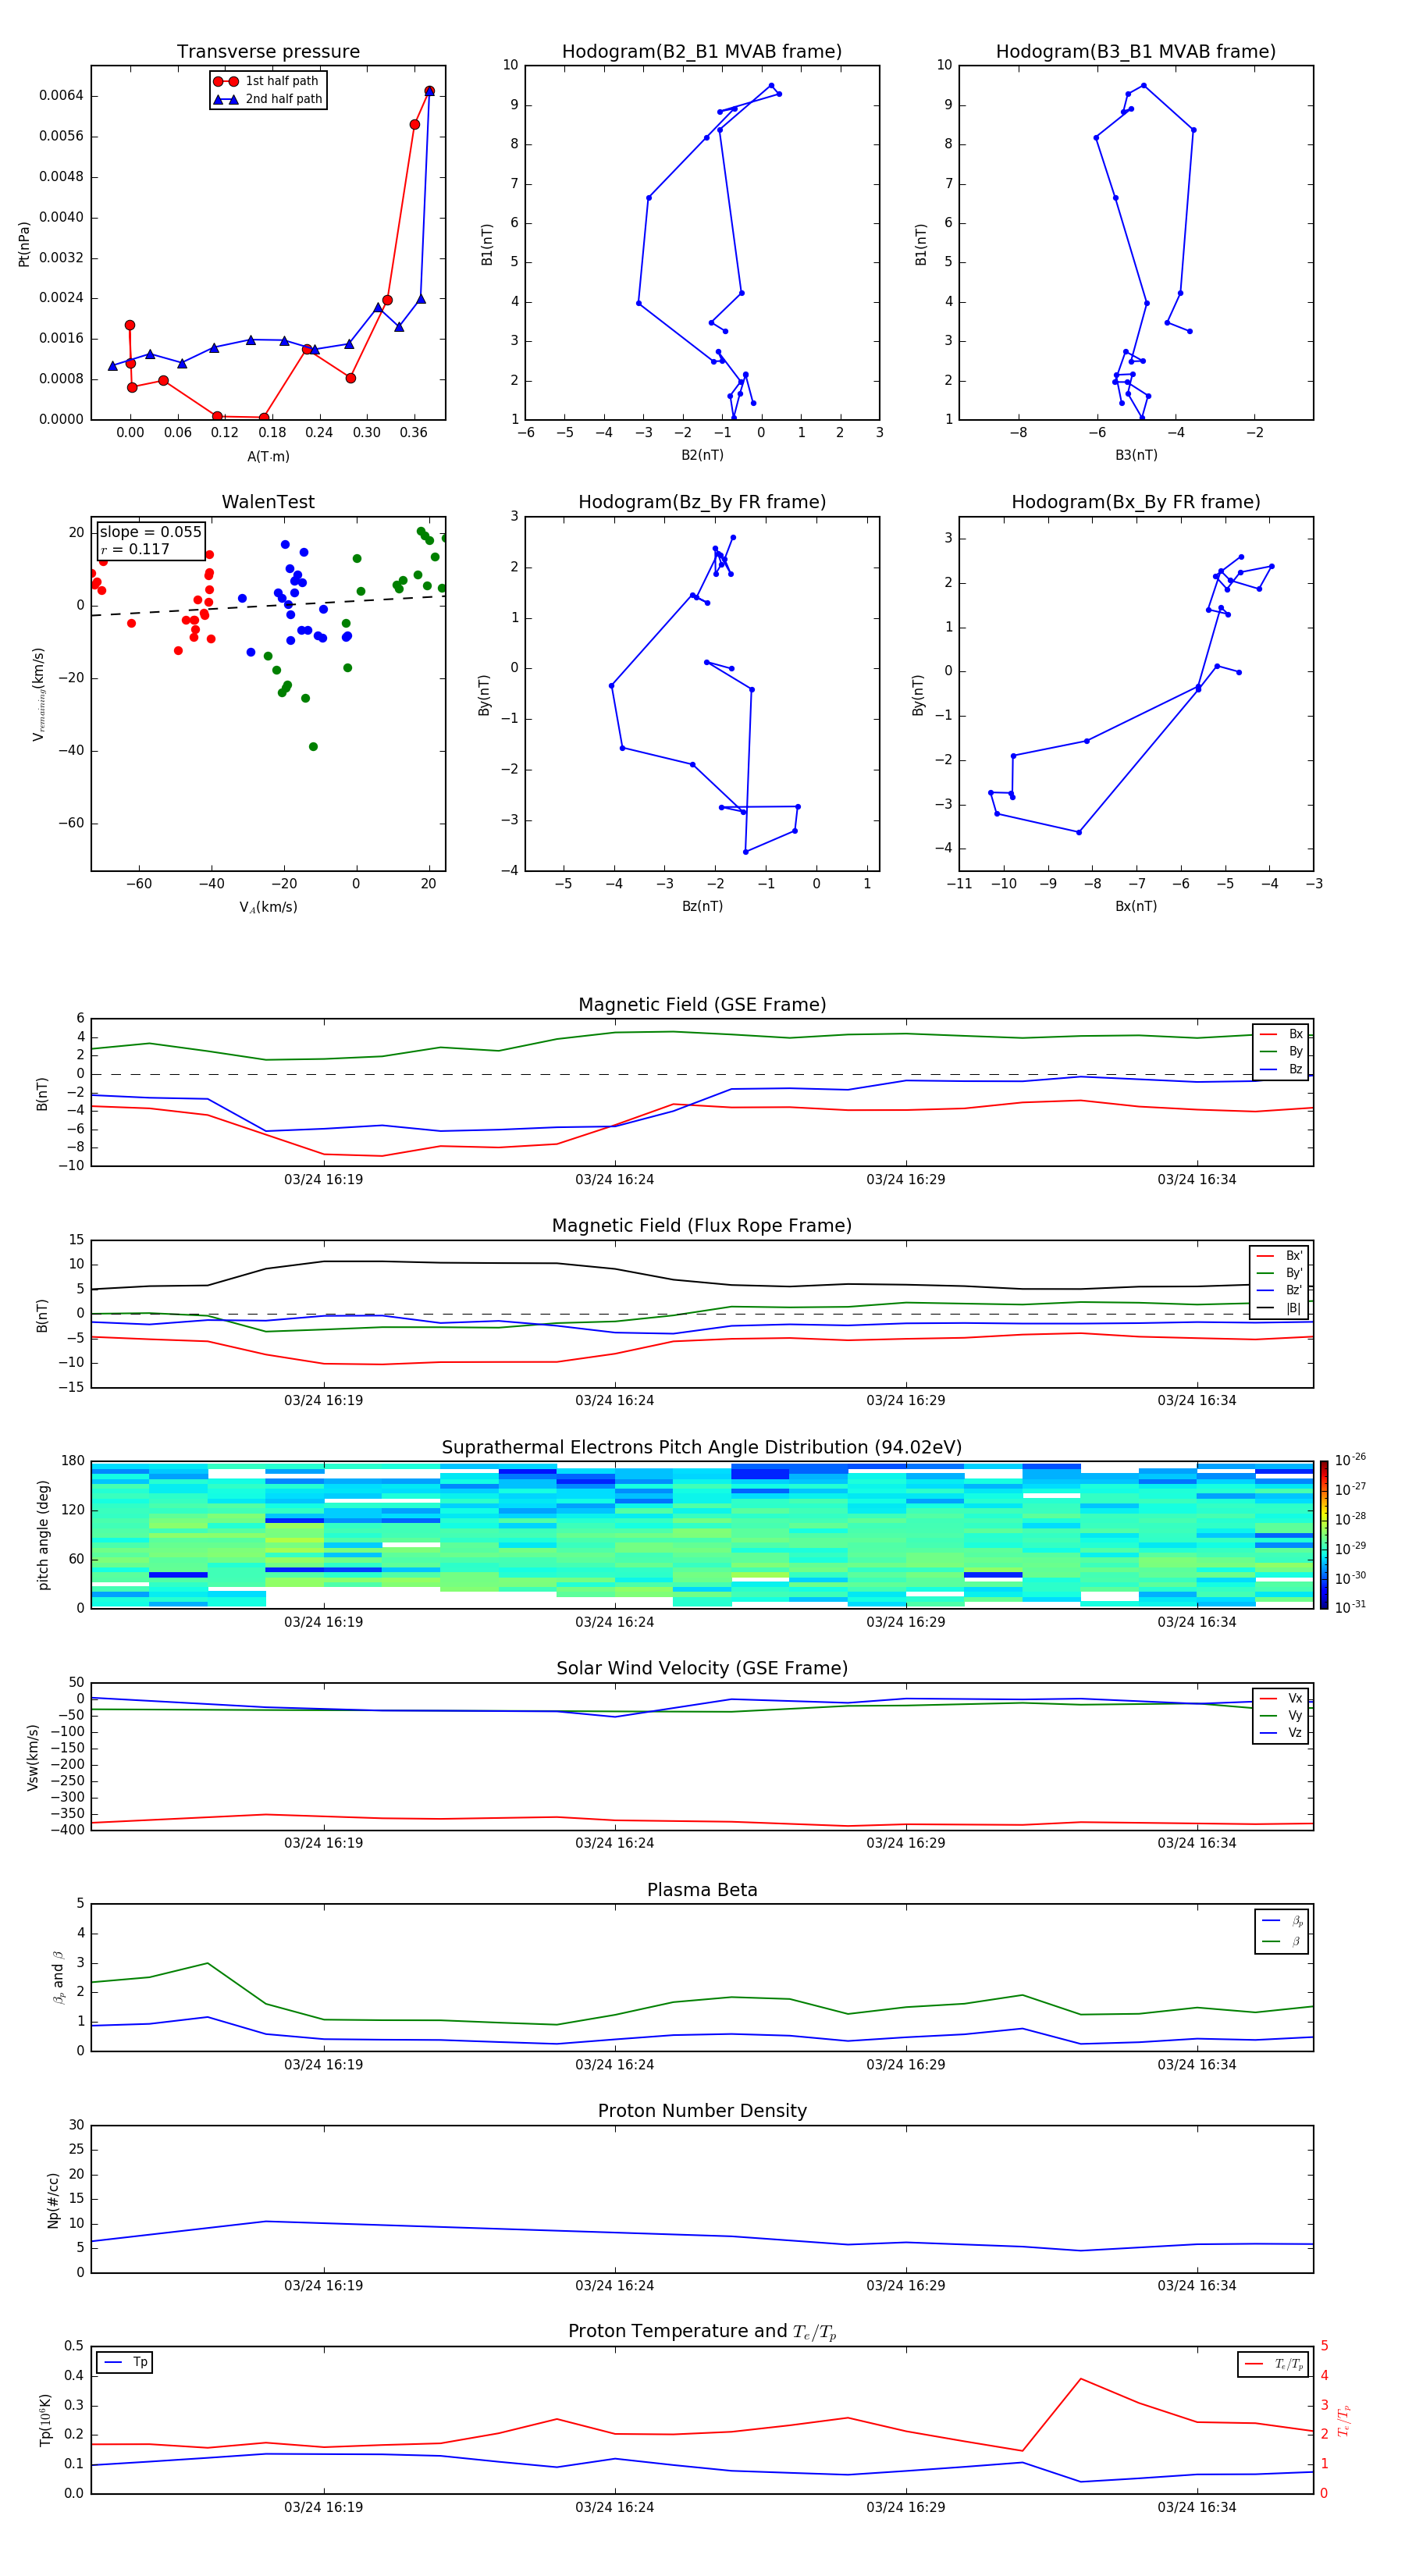
Task: Select Vz in the solar wind legend
Action: tap(1281, 1733)
